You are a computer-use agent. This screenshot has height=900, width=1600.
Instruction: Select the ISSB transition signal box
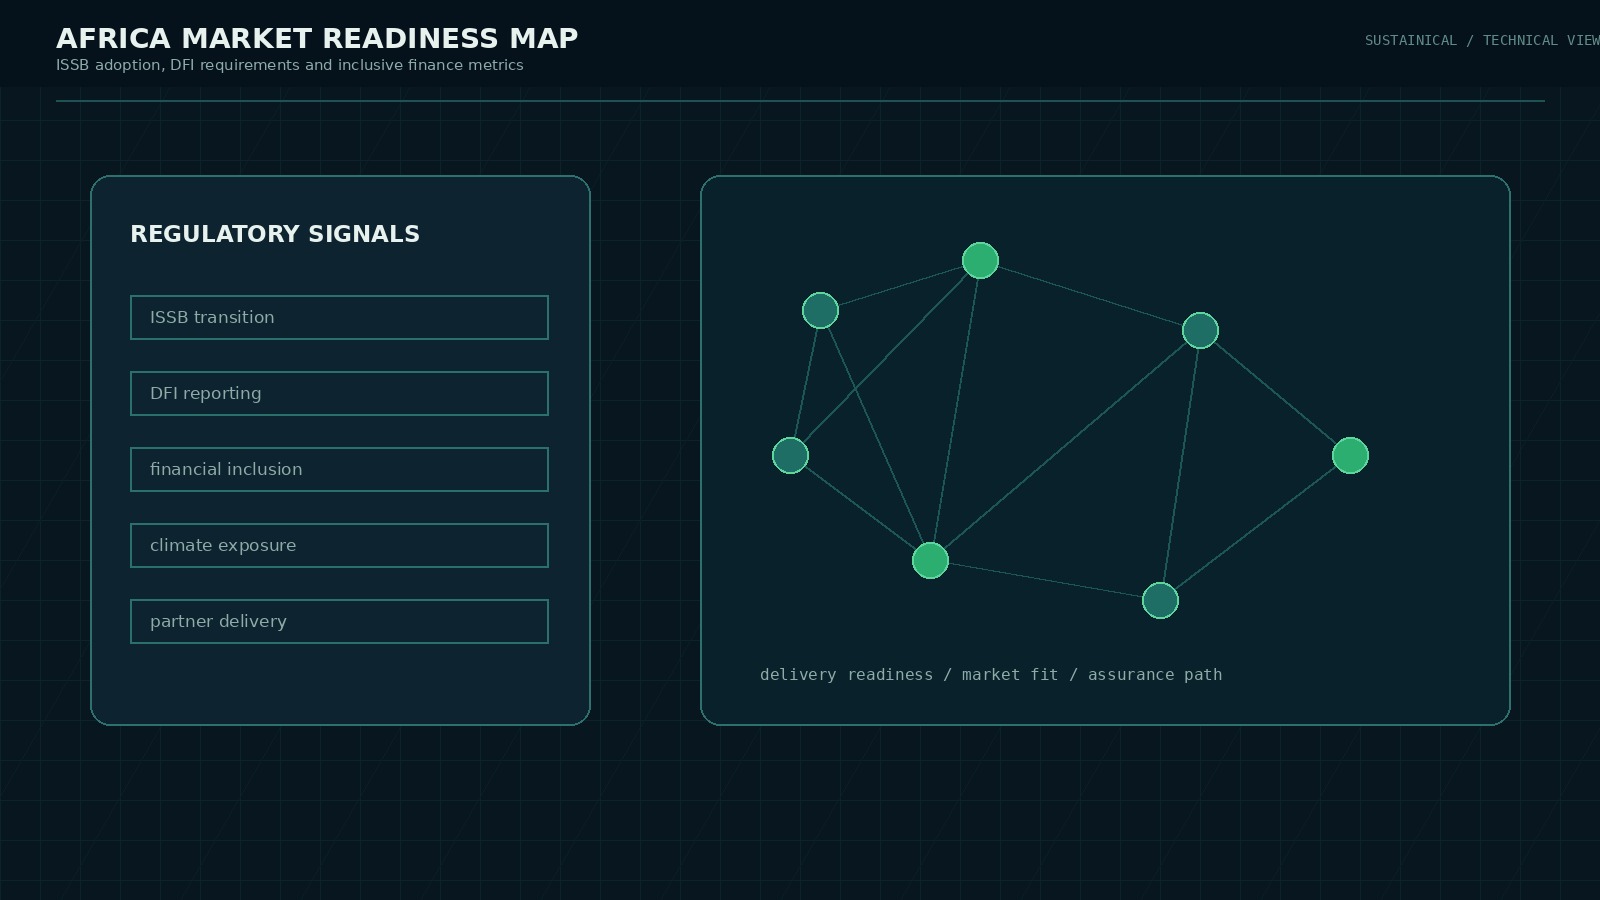(x=339, y=317)
